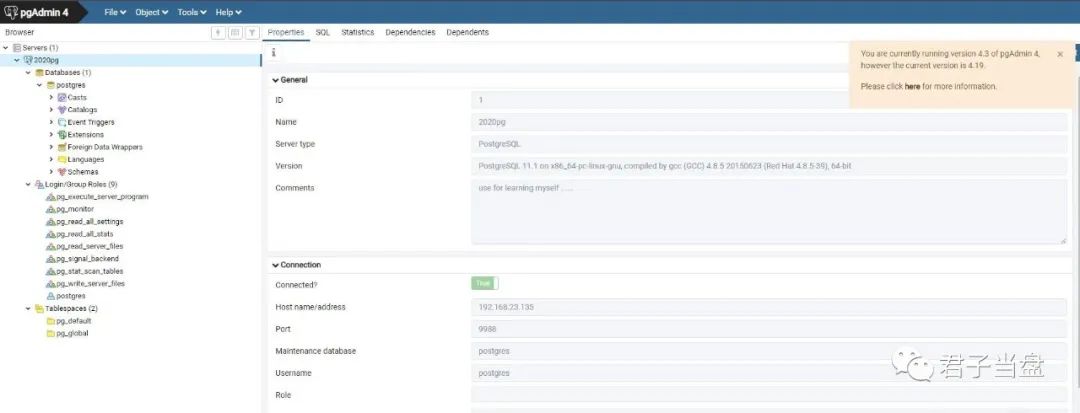This screenshot has height=413, width=1080.
Task: Switch to the Dependents tab
Action: coord(468,32)
